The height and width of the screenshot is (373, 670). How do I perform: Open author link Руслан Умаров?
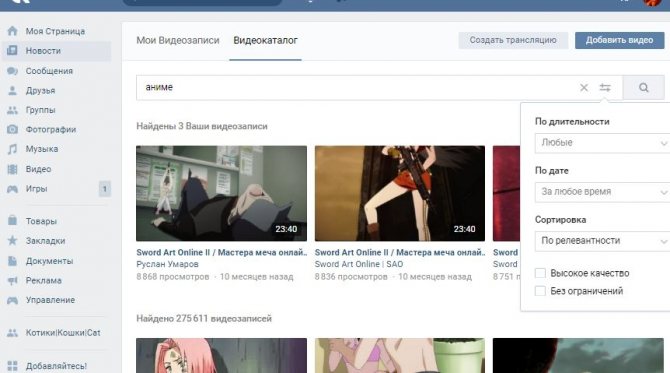pyautogui.click(x=168, y=264)
